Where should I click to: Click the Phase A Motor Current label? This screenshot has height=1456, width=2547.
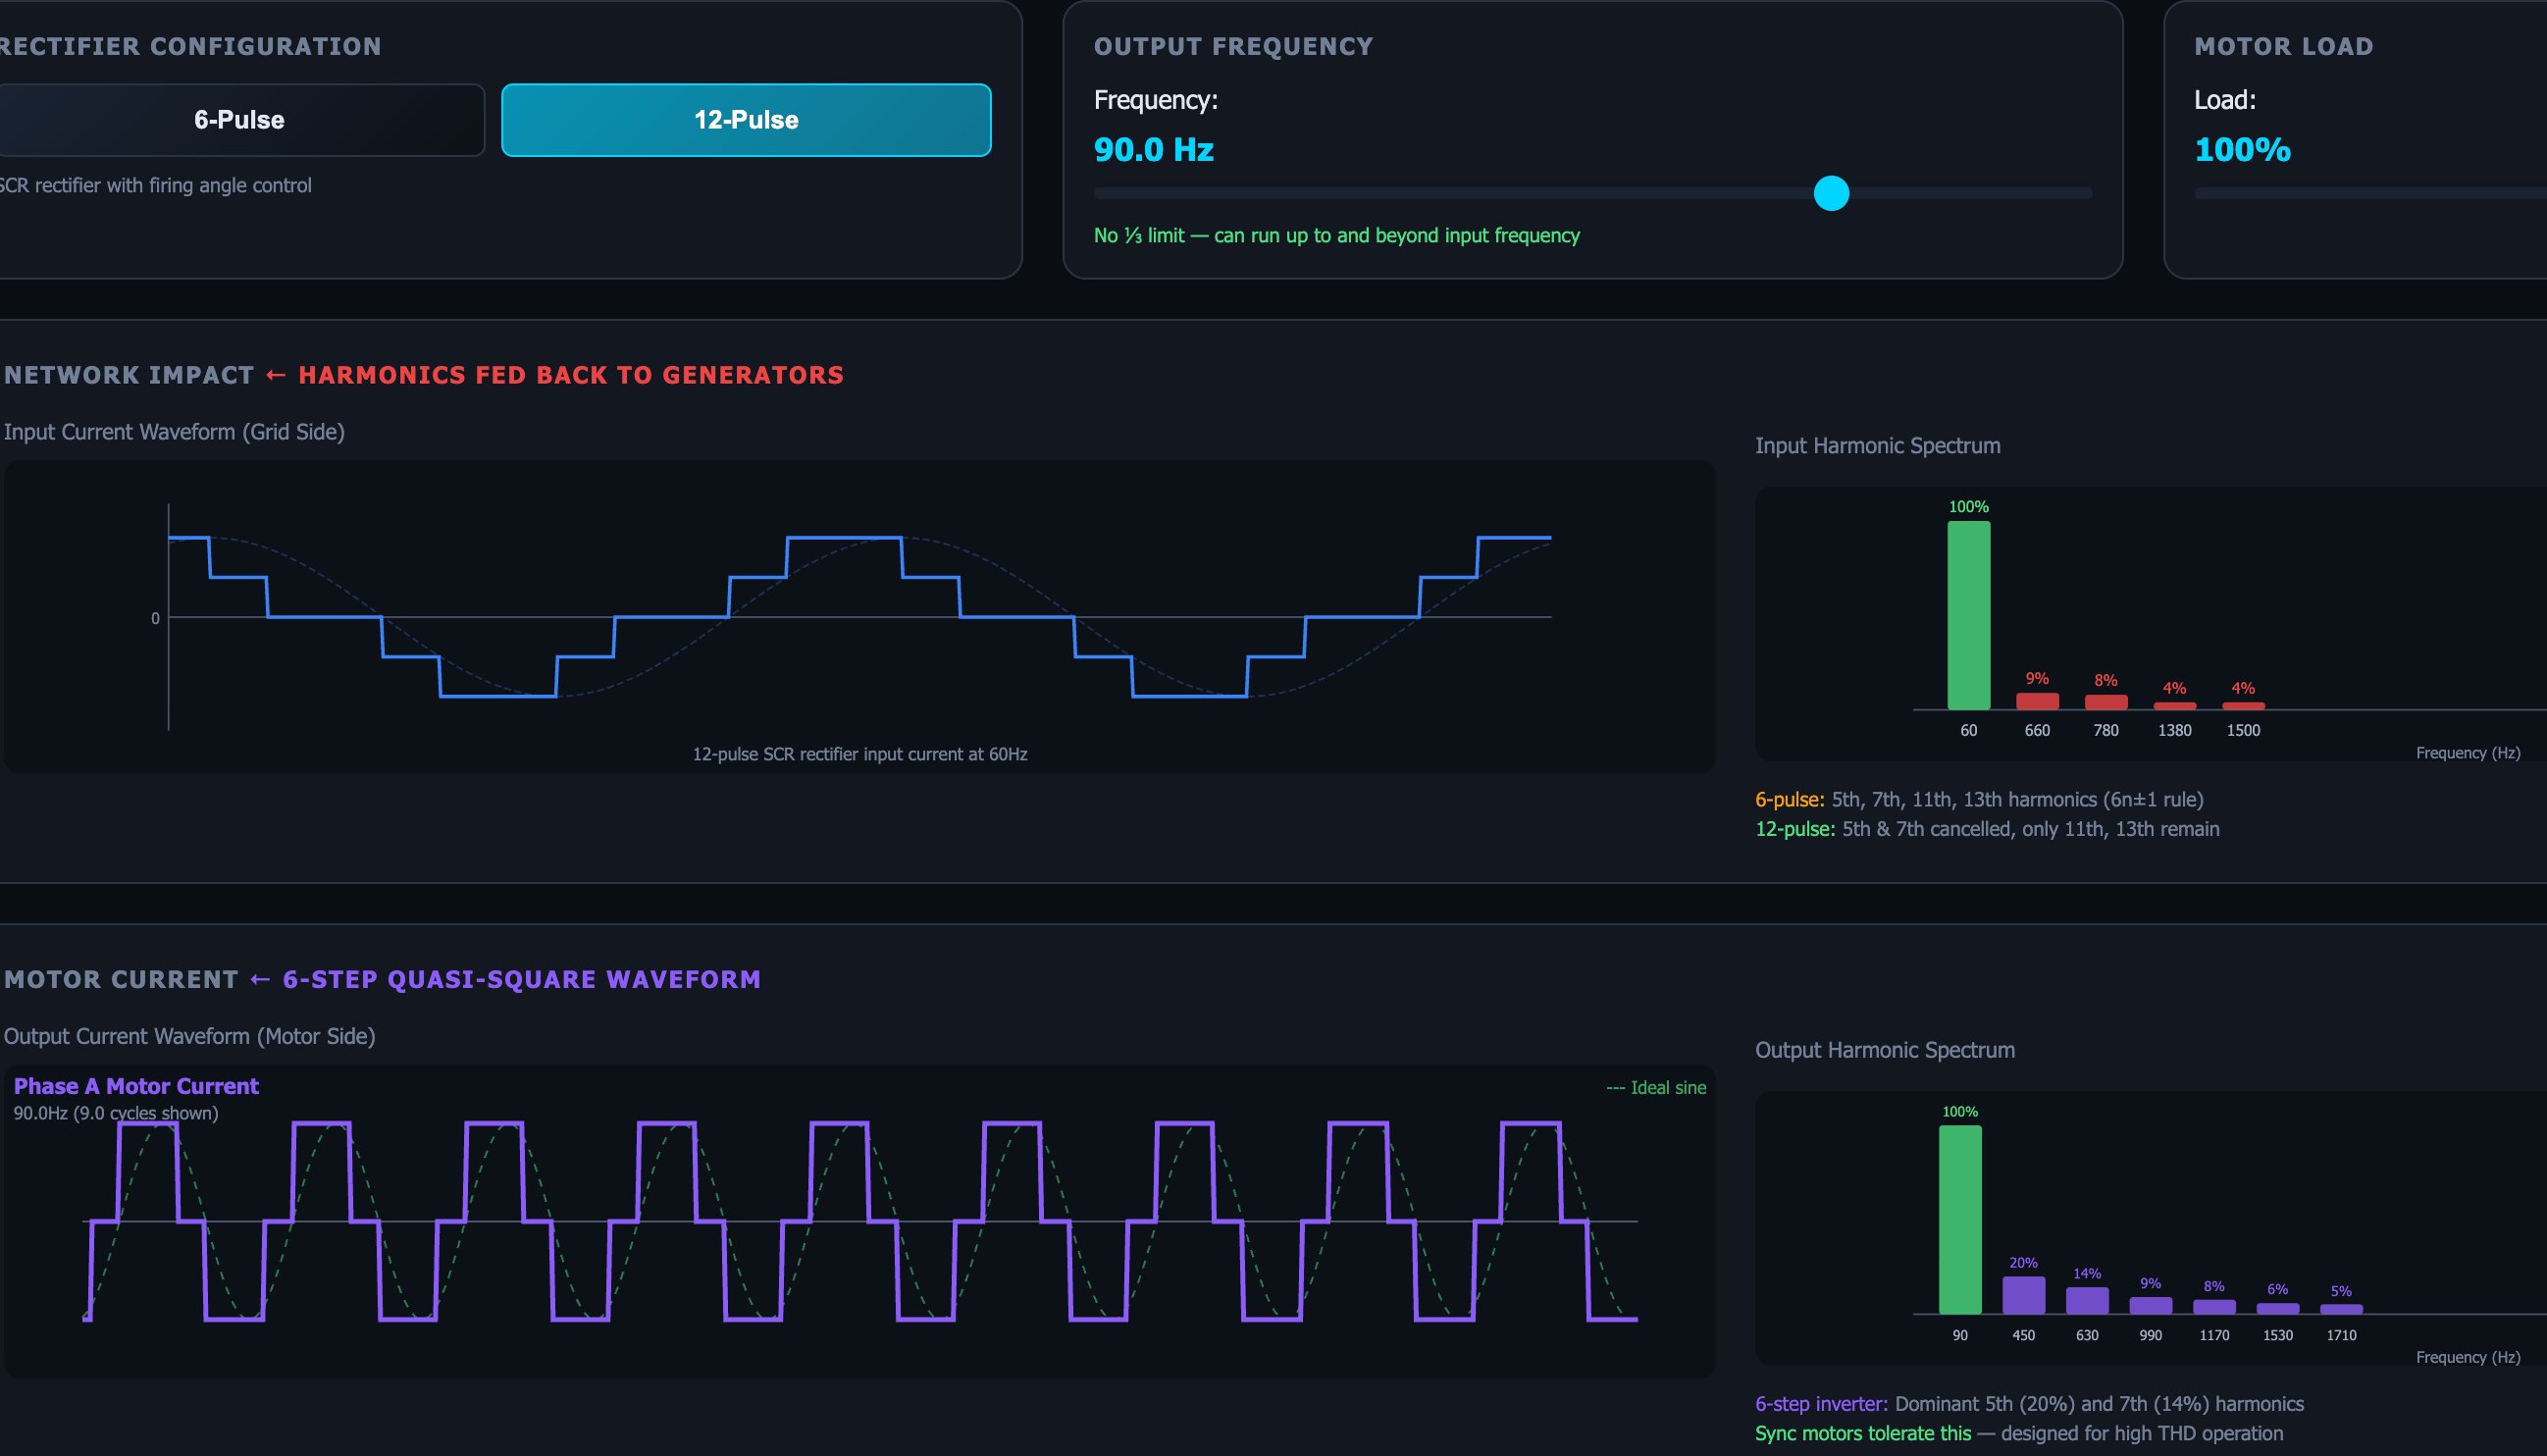(x=136, y=1086)
